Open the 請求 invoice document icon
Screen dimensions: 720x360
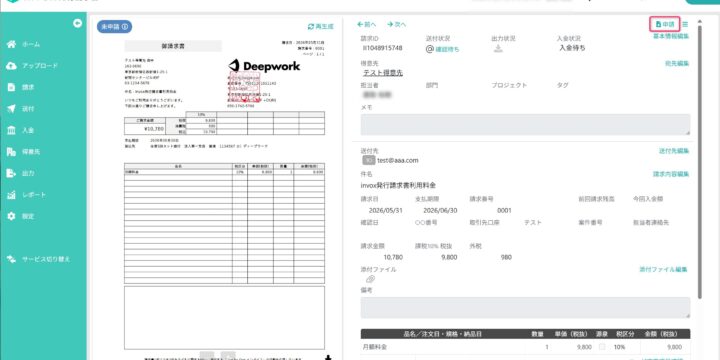tap(11, 87)
